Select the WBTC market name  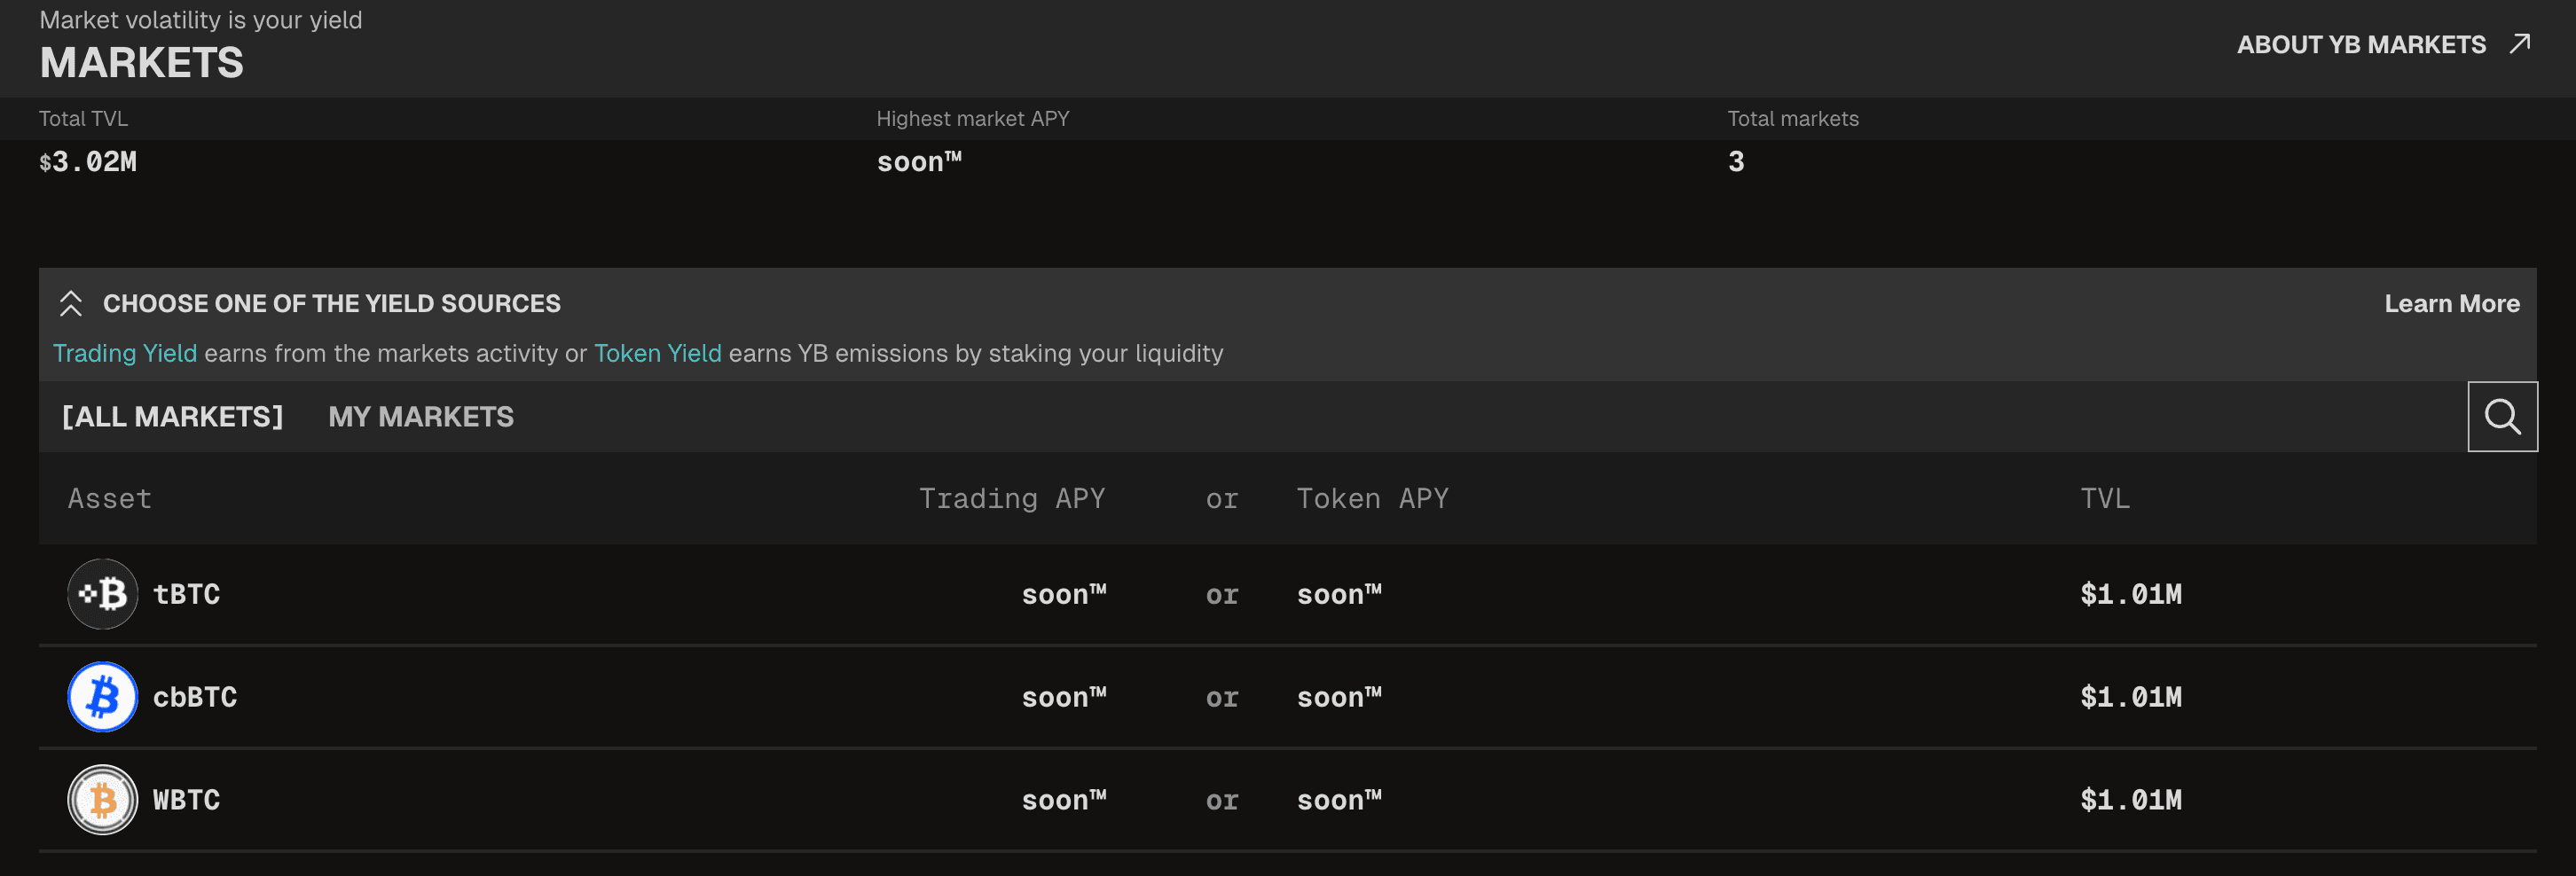click(x=186, y=800)
